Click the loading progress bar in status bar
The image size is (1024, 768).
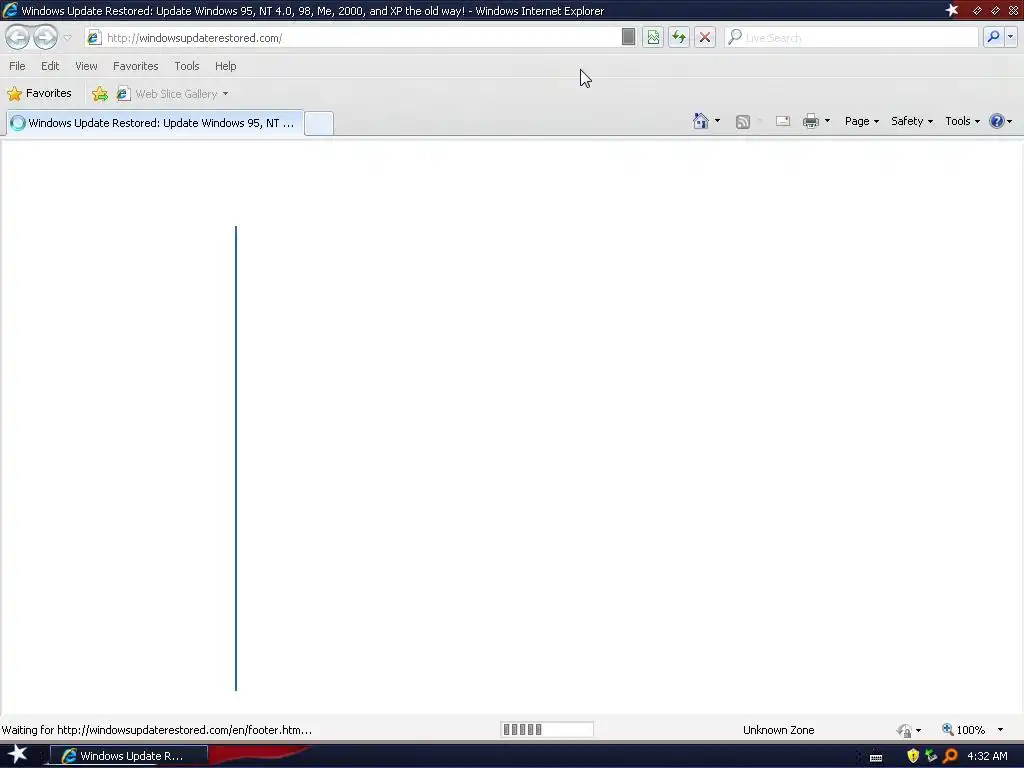point(547,729)
